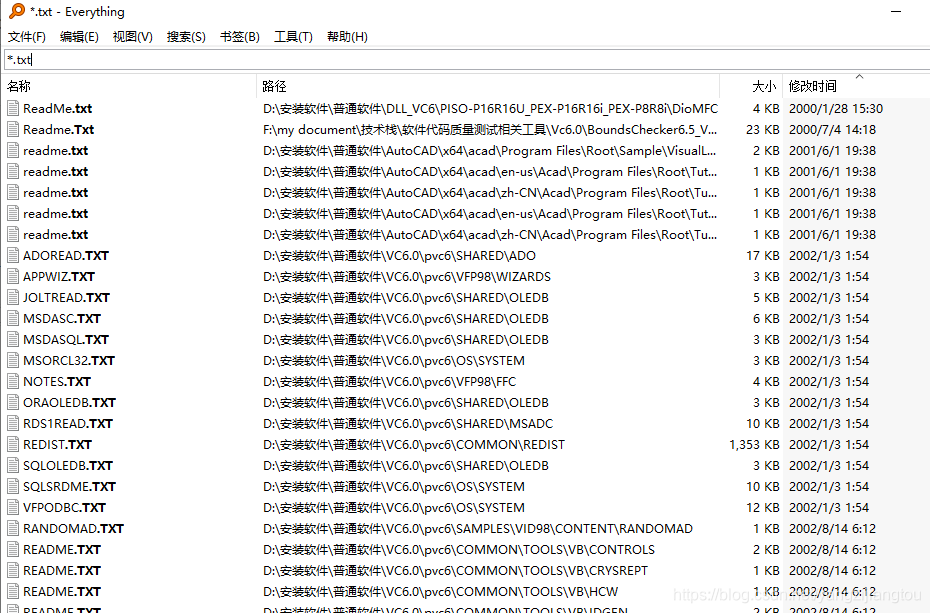
Task: Click the file icon of Readme.Txt, 23 KB
Action: tap(13, 129)
